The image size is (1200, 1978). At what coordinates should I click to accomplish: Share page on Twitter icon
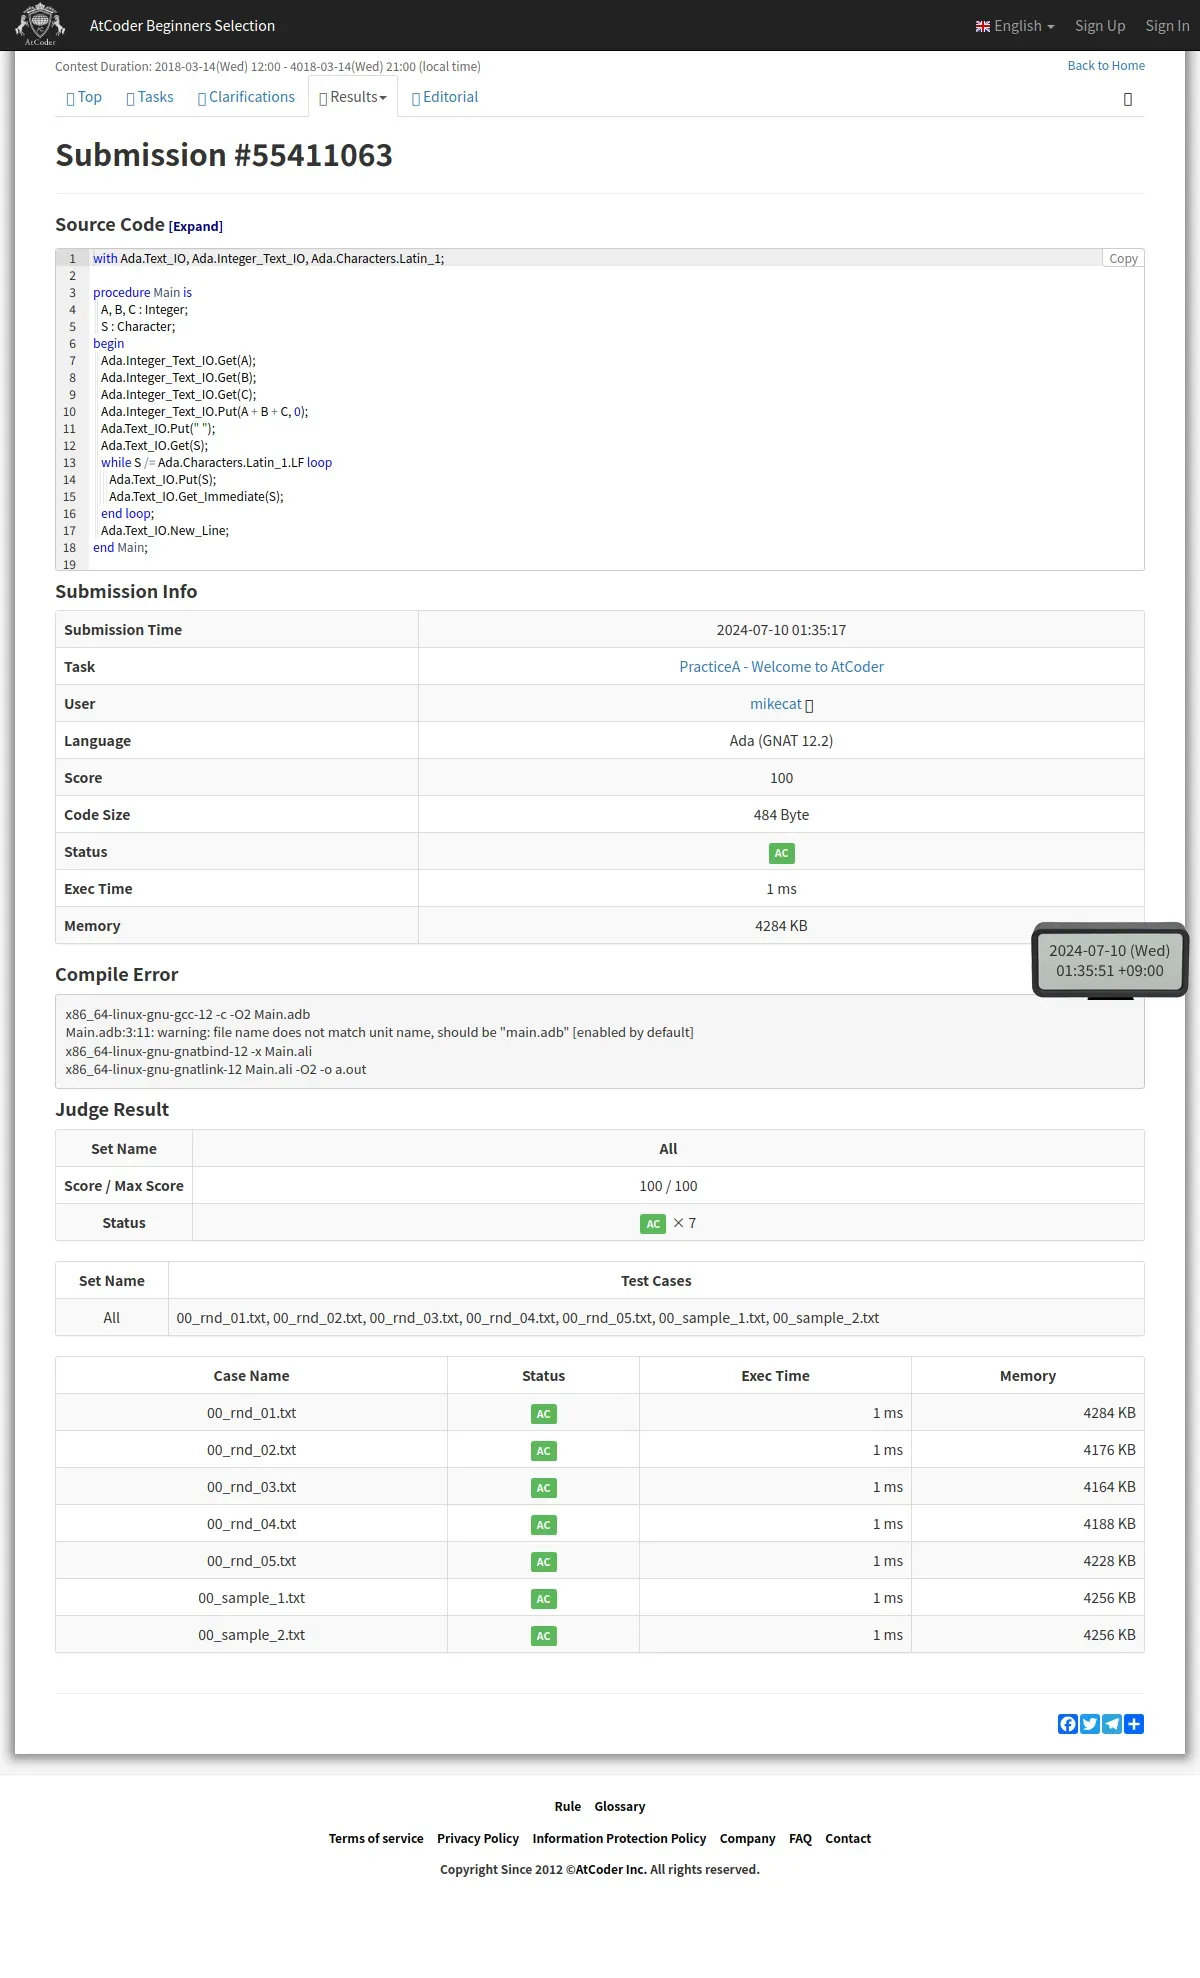[x=1090, y=1724]
